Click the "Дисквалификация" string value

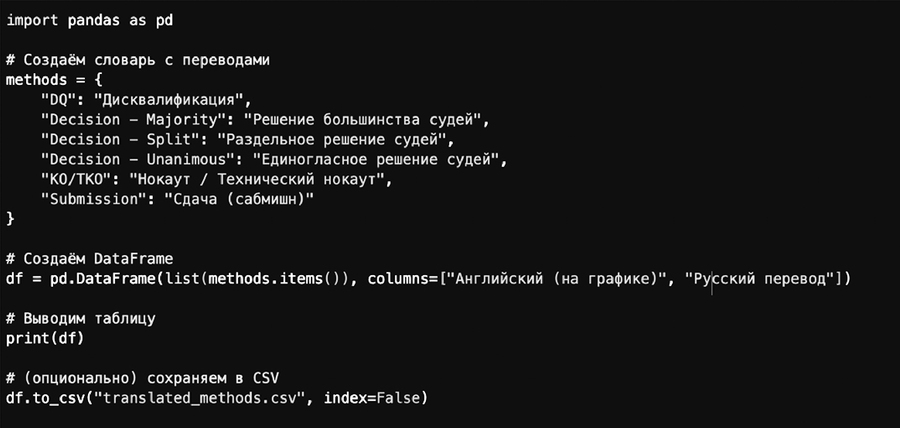tap(165, 99)
